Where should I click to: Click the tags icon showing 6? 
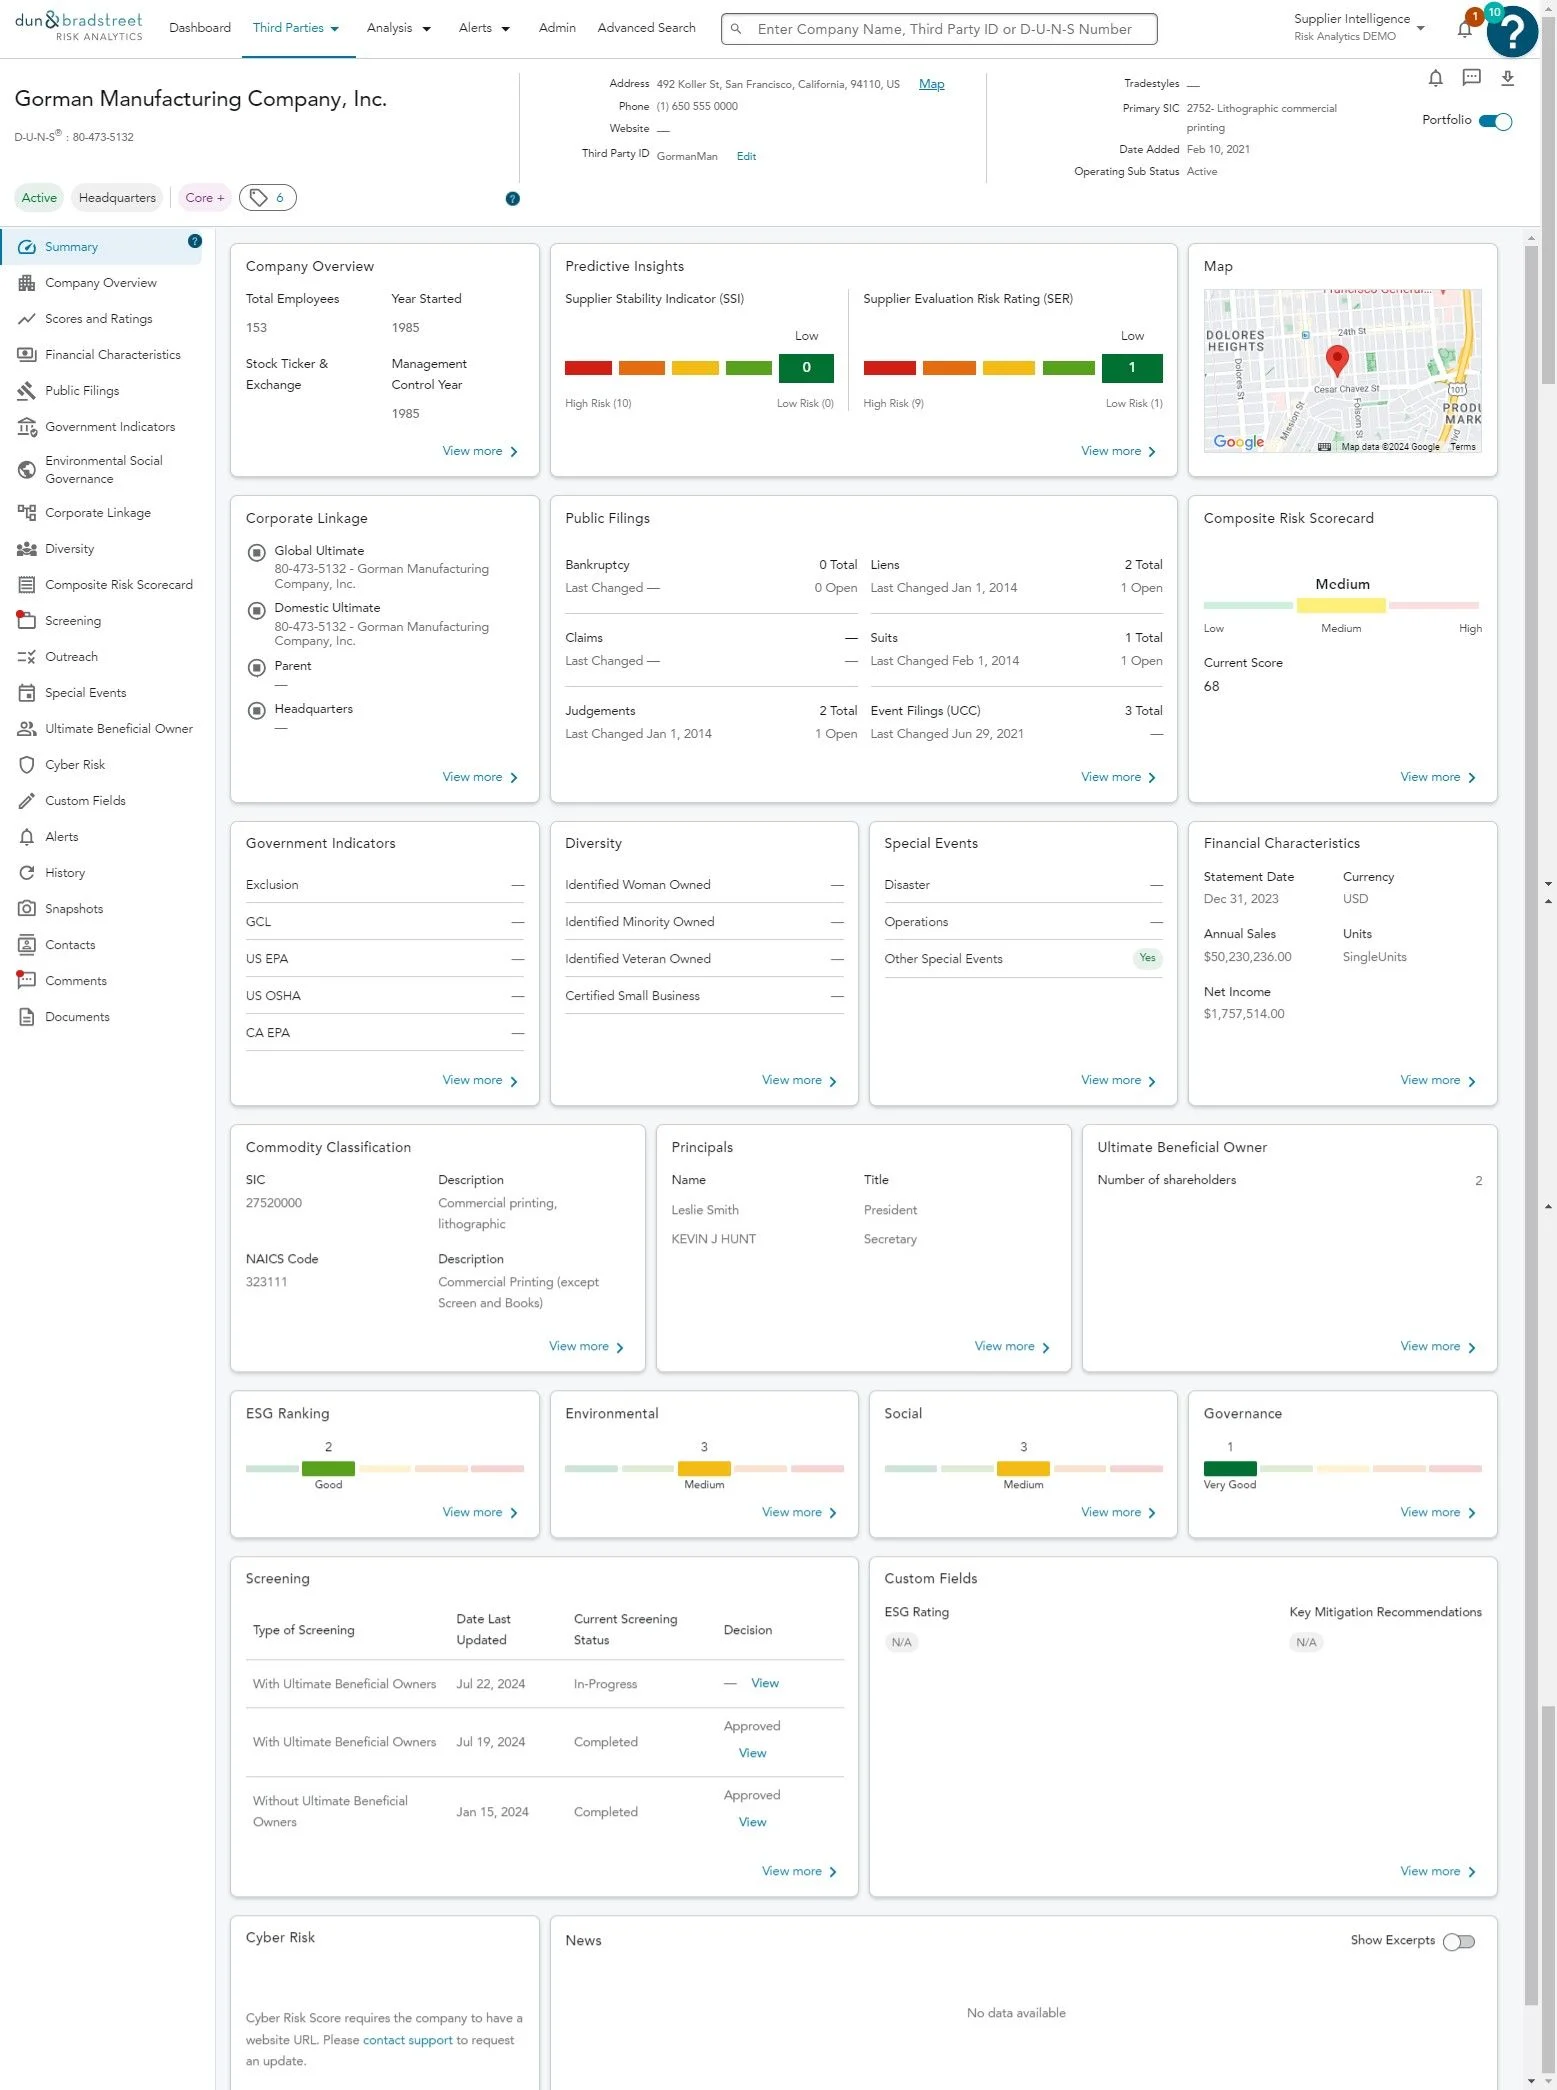(267, 198)
